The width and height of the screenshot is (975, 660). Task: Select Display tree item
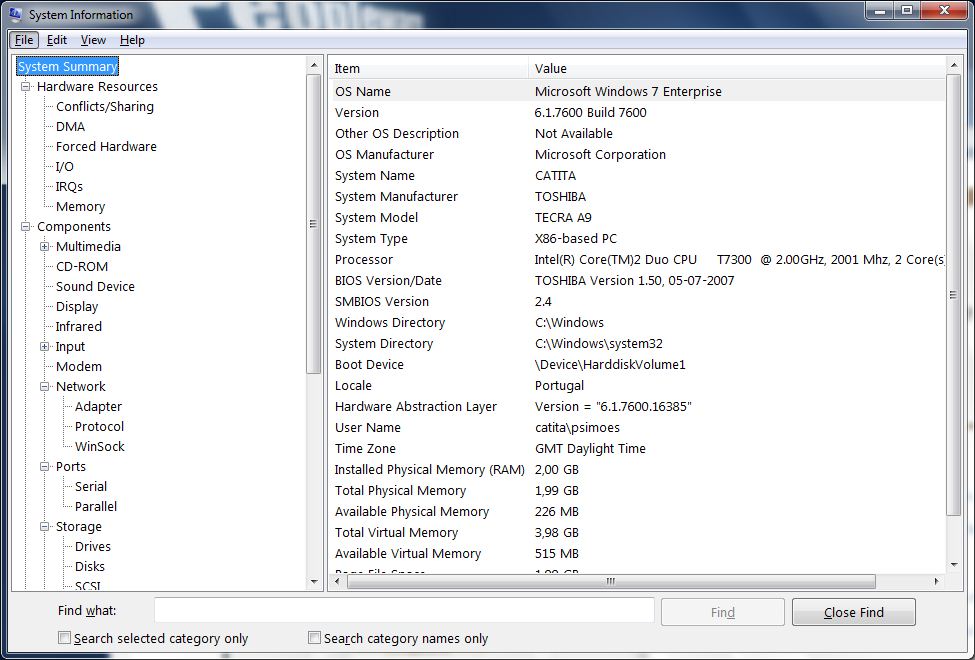(77, 307)
